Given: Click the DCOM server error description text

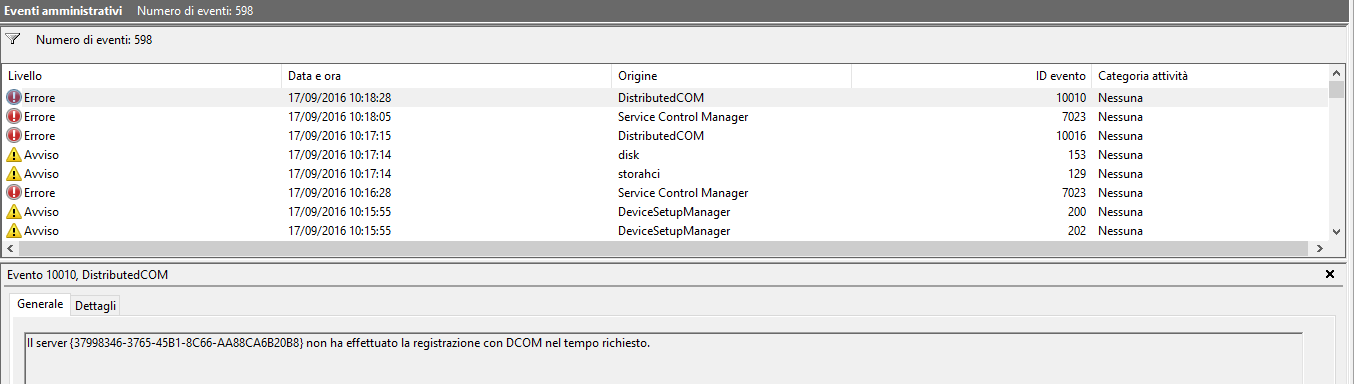Looking at the screenshot, I should pos(339,344).
